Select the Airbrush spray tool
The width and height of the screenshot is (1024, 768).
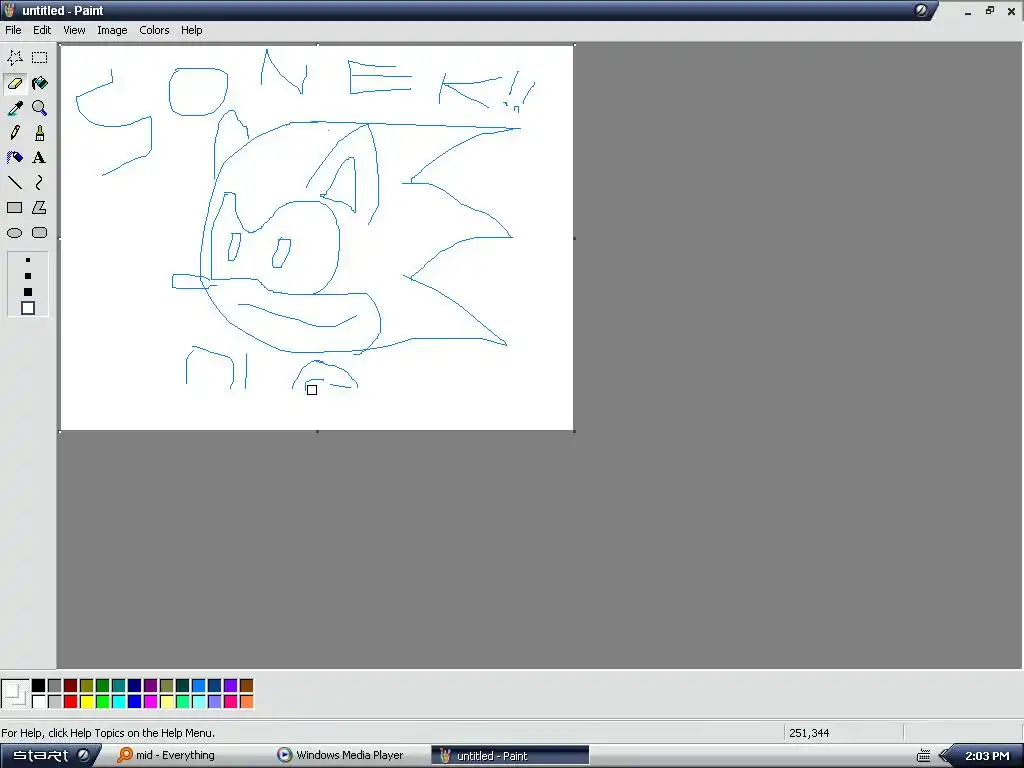pos(14,157)
